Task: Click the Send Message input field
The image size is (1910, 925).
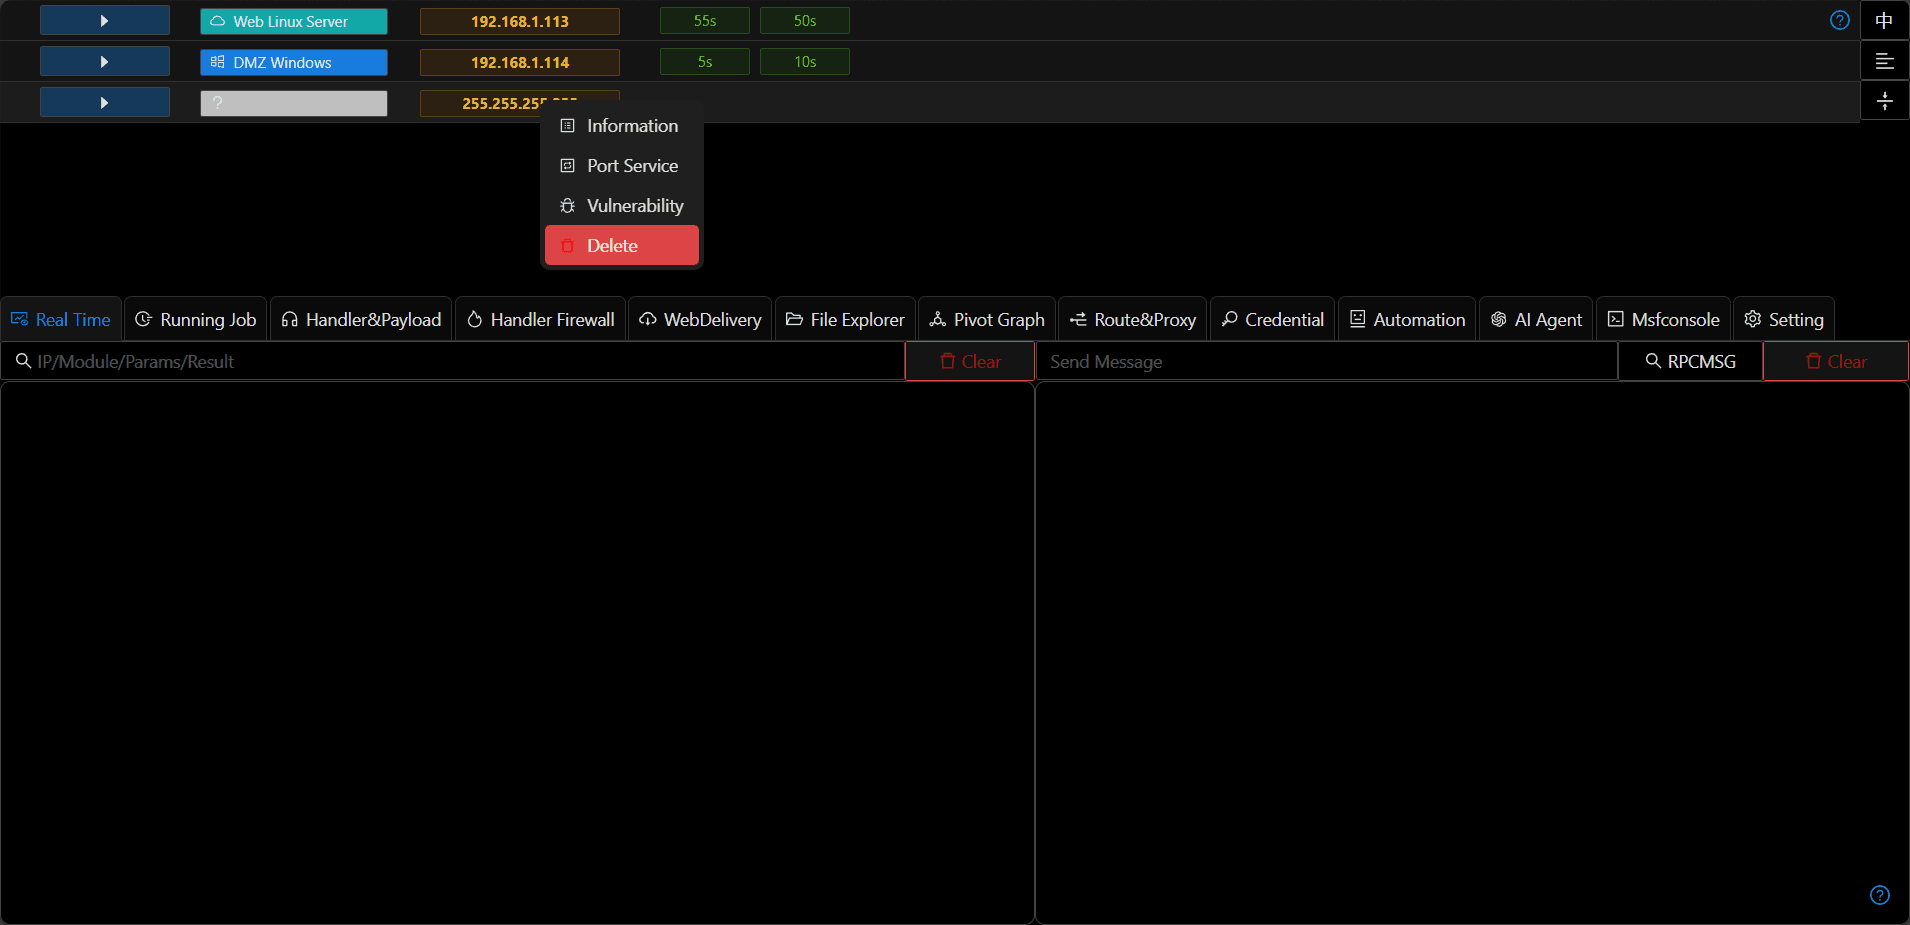Action: click(x=1327, y=361)
